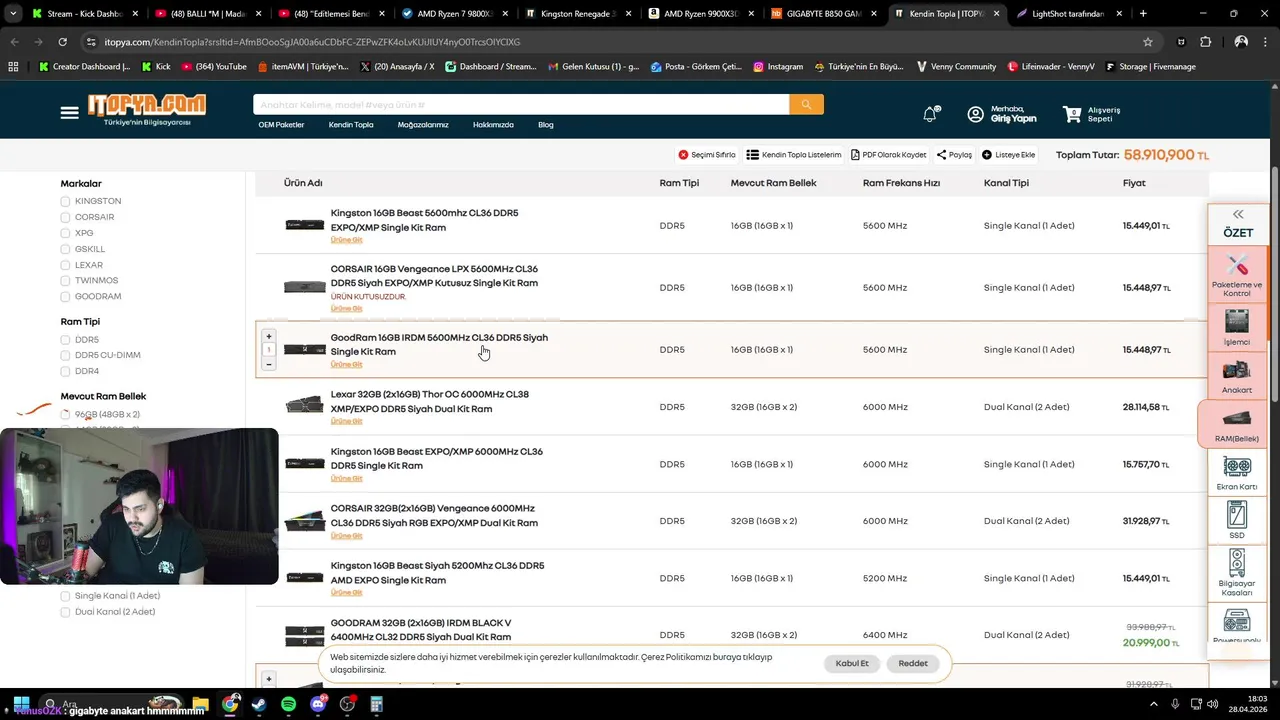The image size is (1280, 720).
Task: Open the Blog menu item
Action: point(546,125)
